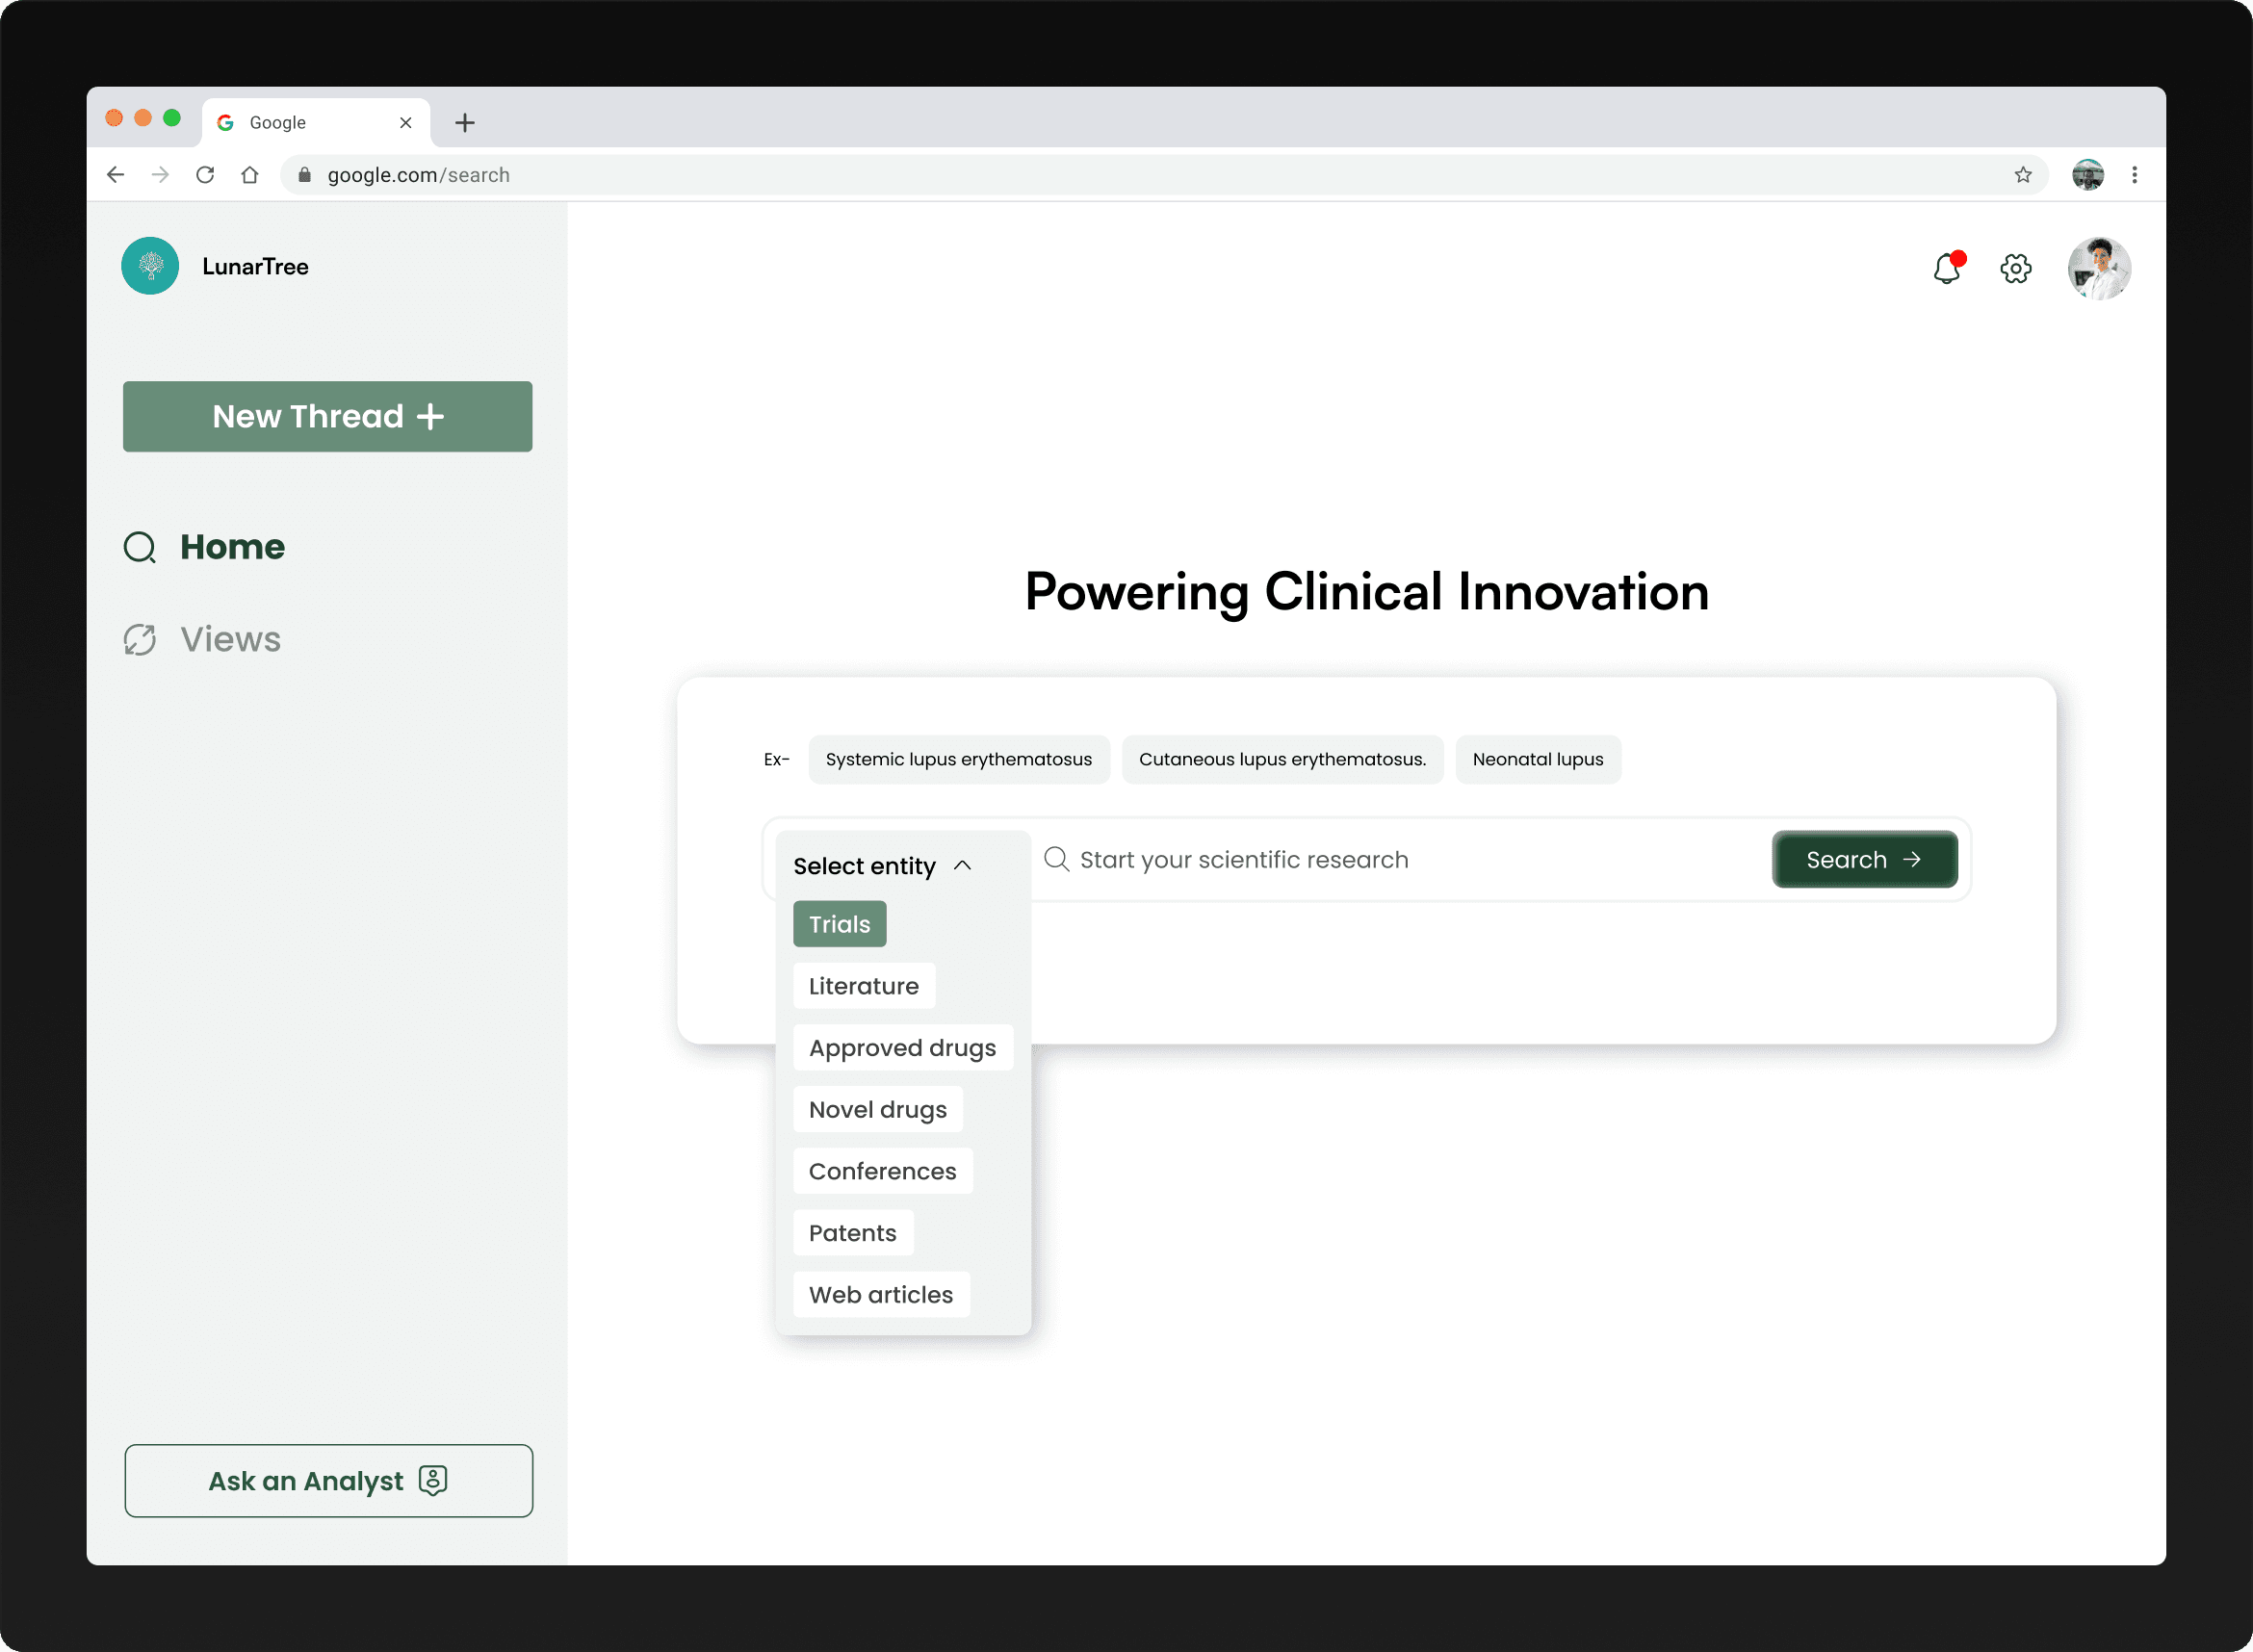Click the browser home icon
The height and width of the screenshot is (1652, 2253).
point(250,175)
